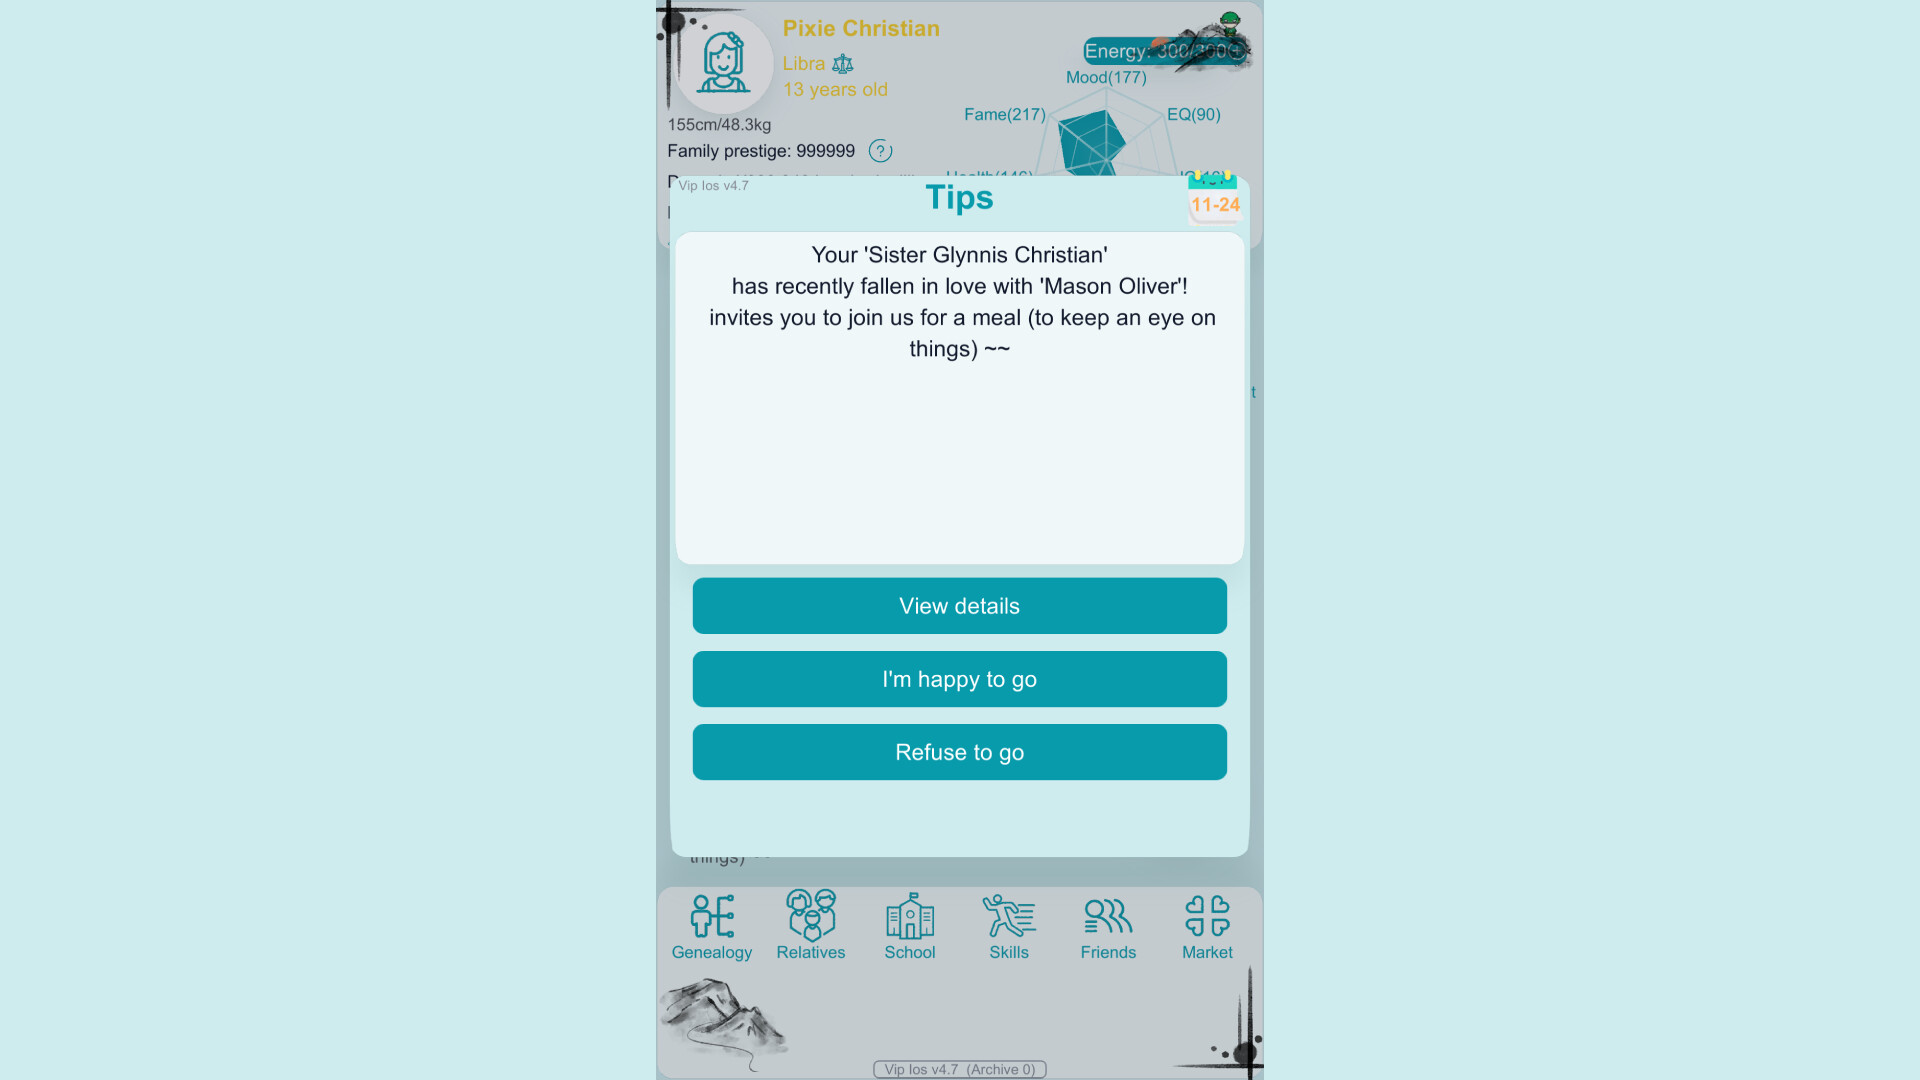1920x1080 pixels.
Task: Open the School panel
Action: pyautogui.click(x=909, y=923)
